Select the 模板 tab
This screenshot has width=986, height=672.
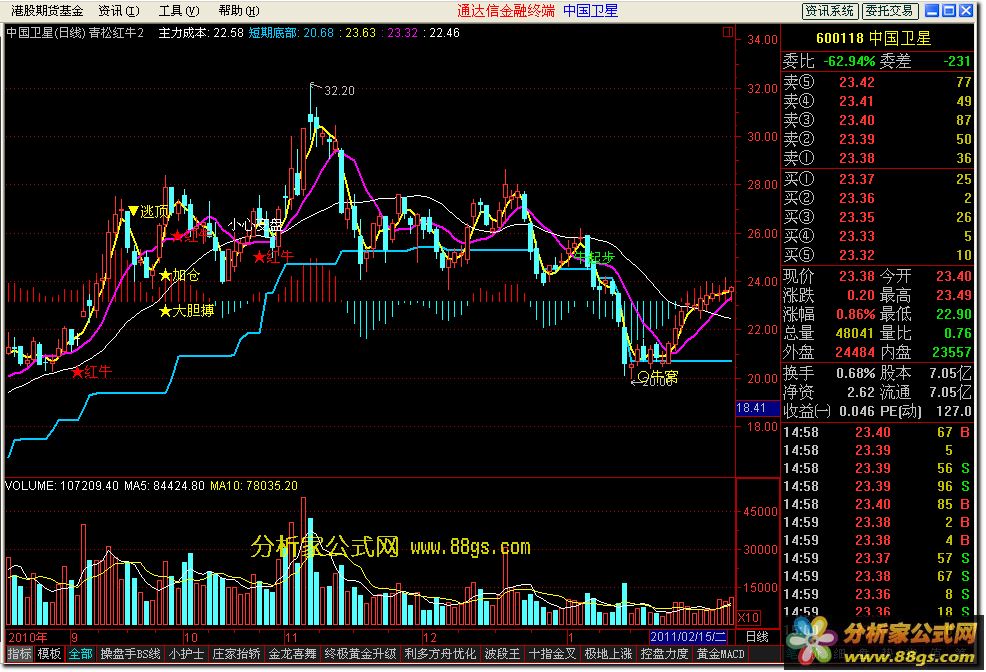click(49, 654)
